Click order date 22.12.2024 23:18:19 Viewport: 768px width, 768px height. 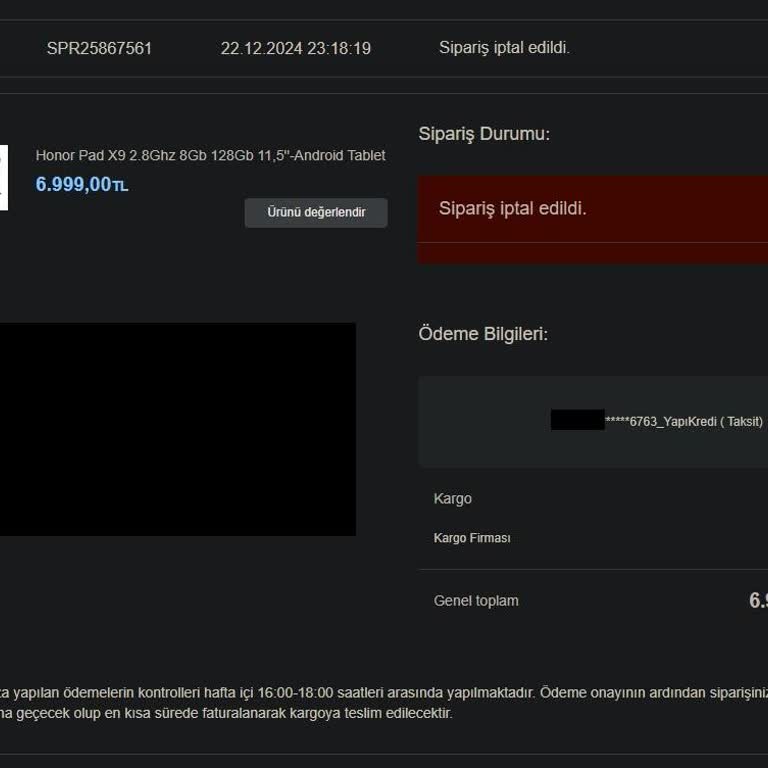click(295, 48)
